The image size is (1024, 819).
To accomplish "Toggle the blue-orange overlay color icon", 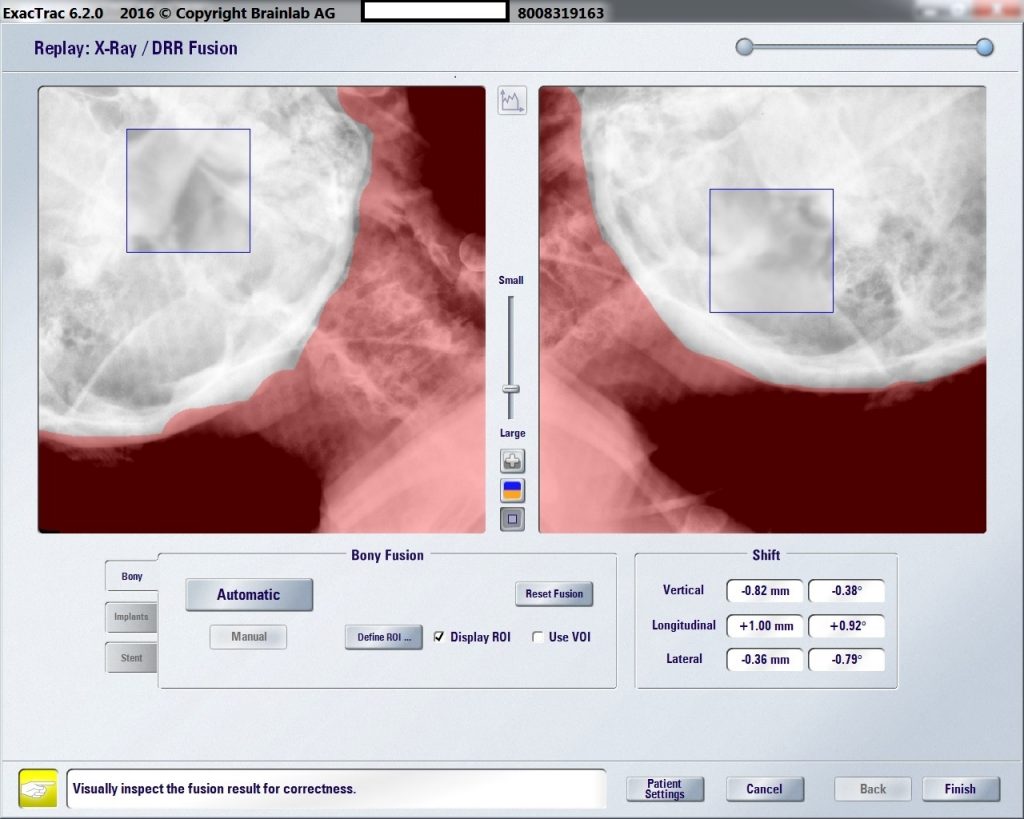I will pyautogui.click(x=512, y=491).
